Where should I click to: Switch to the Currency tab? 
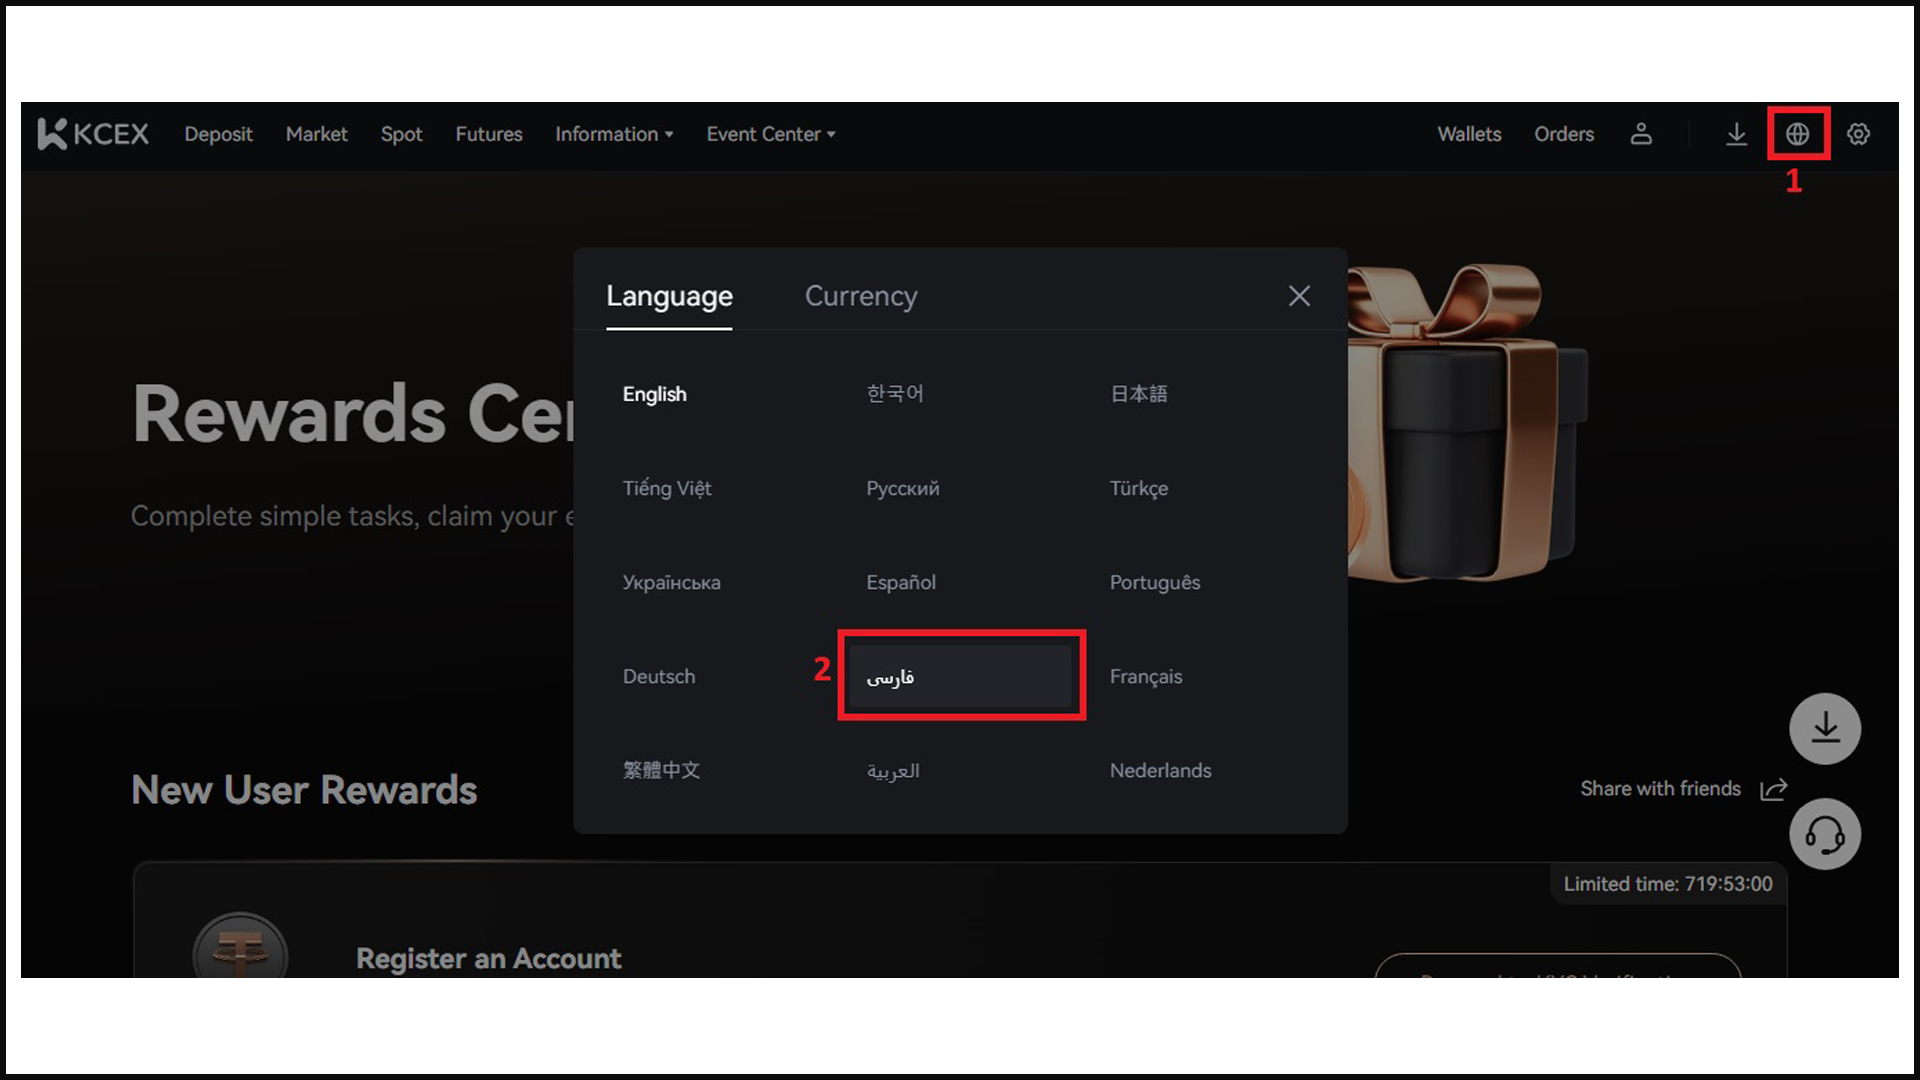tap(861, 296)
